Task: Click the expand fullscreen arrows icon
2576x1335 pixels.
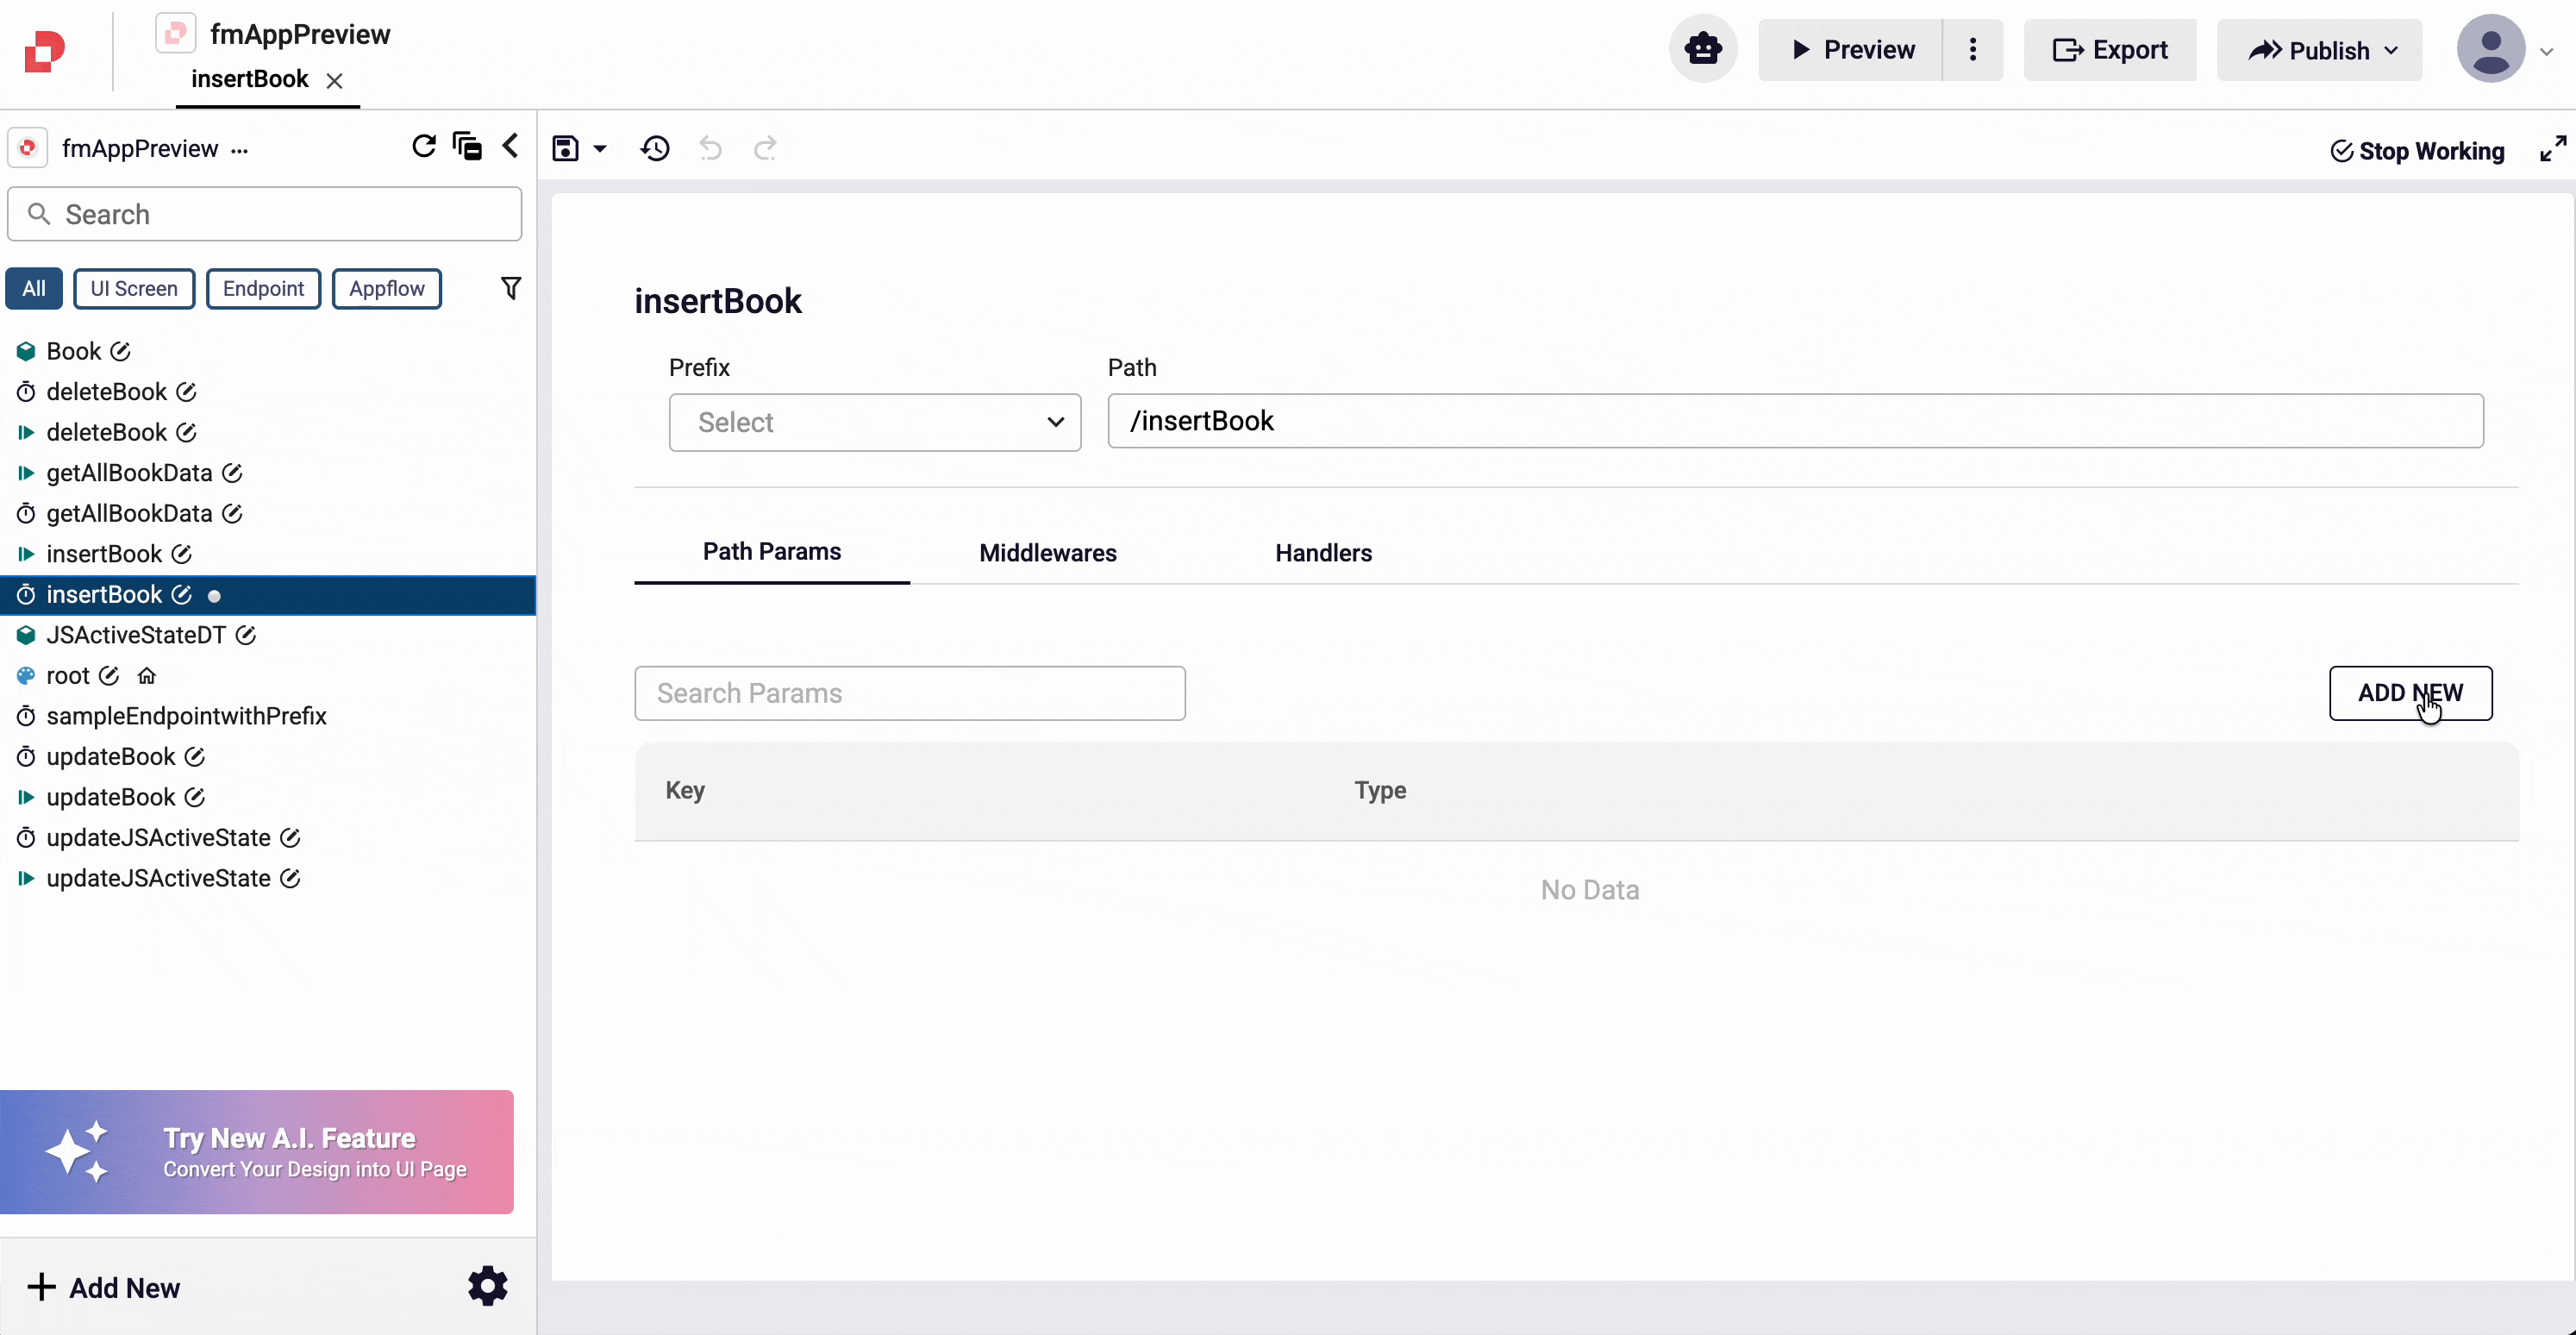Action: (2552, 149)
